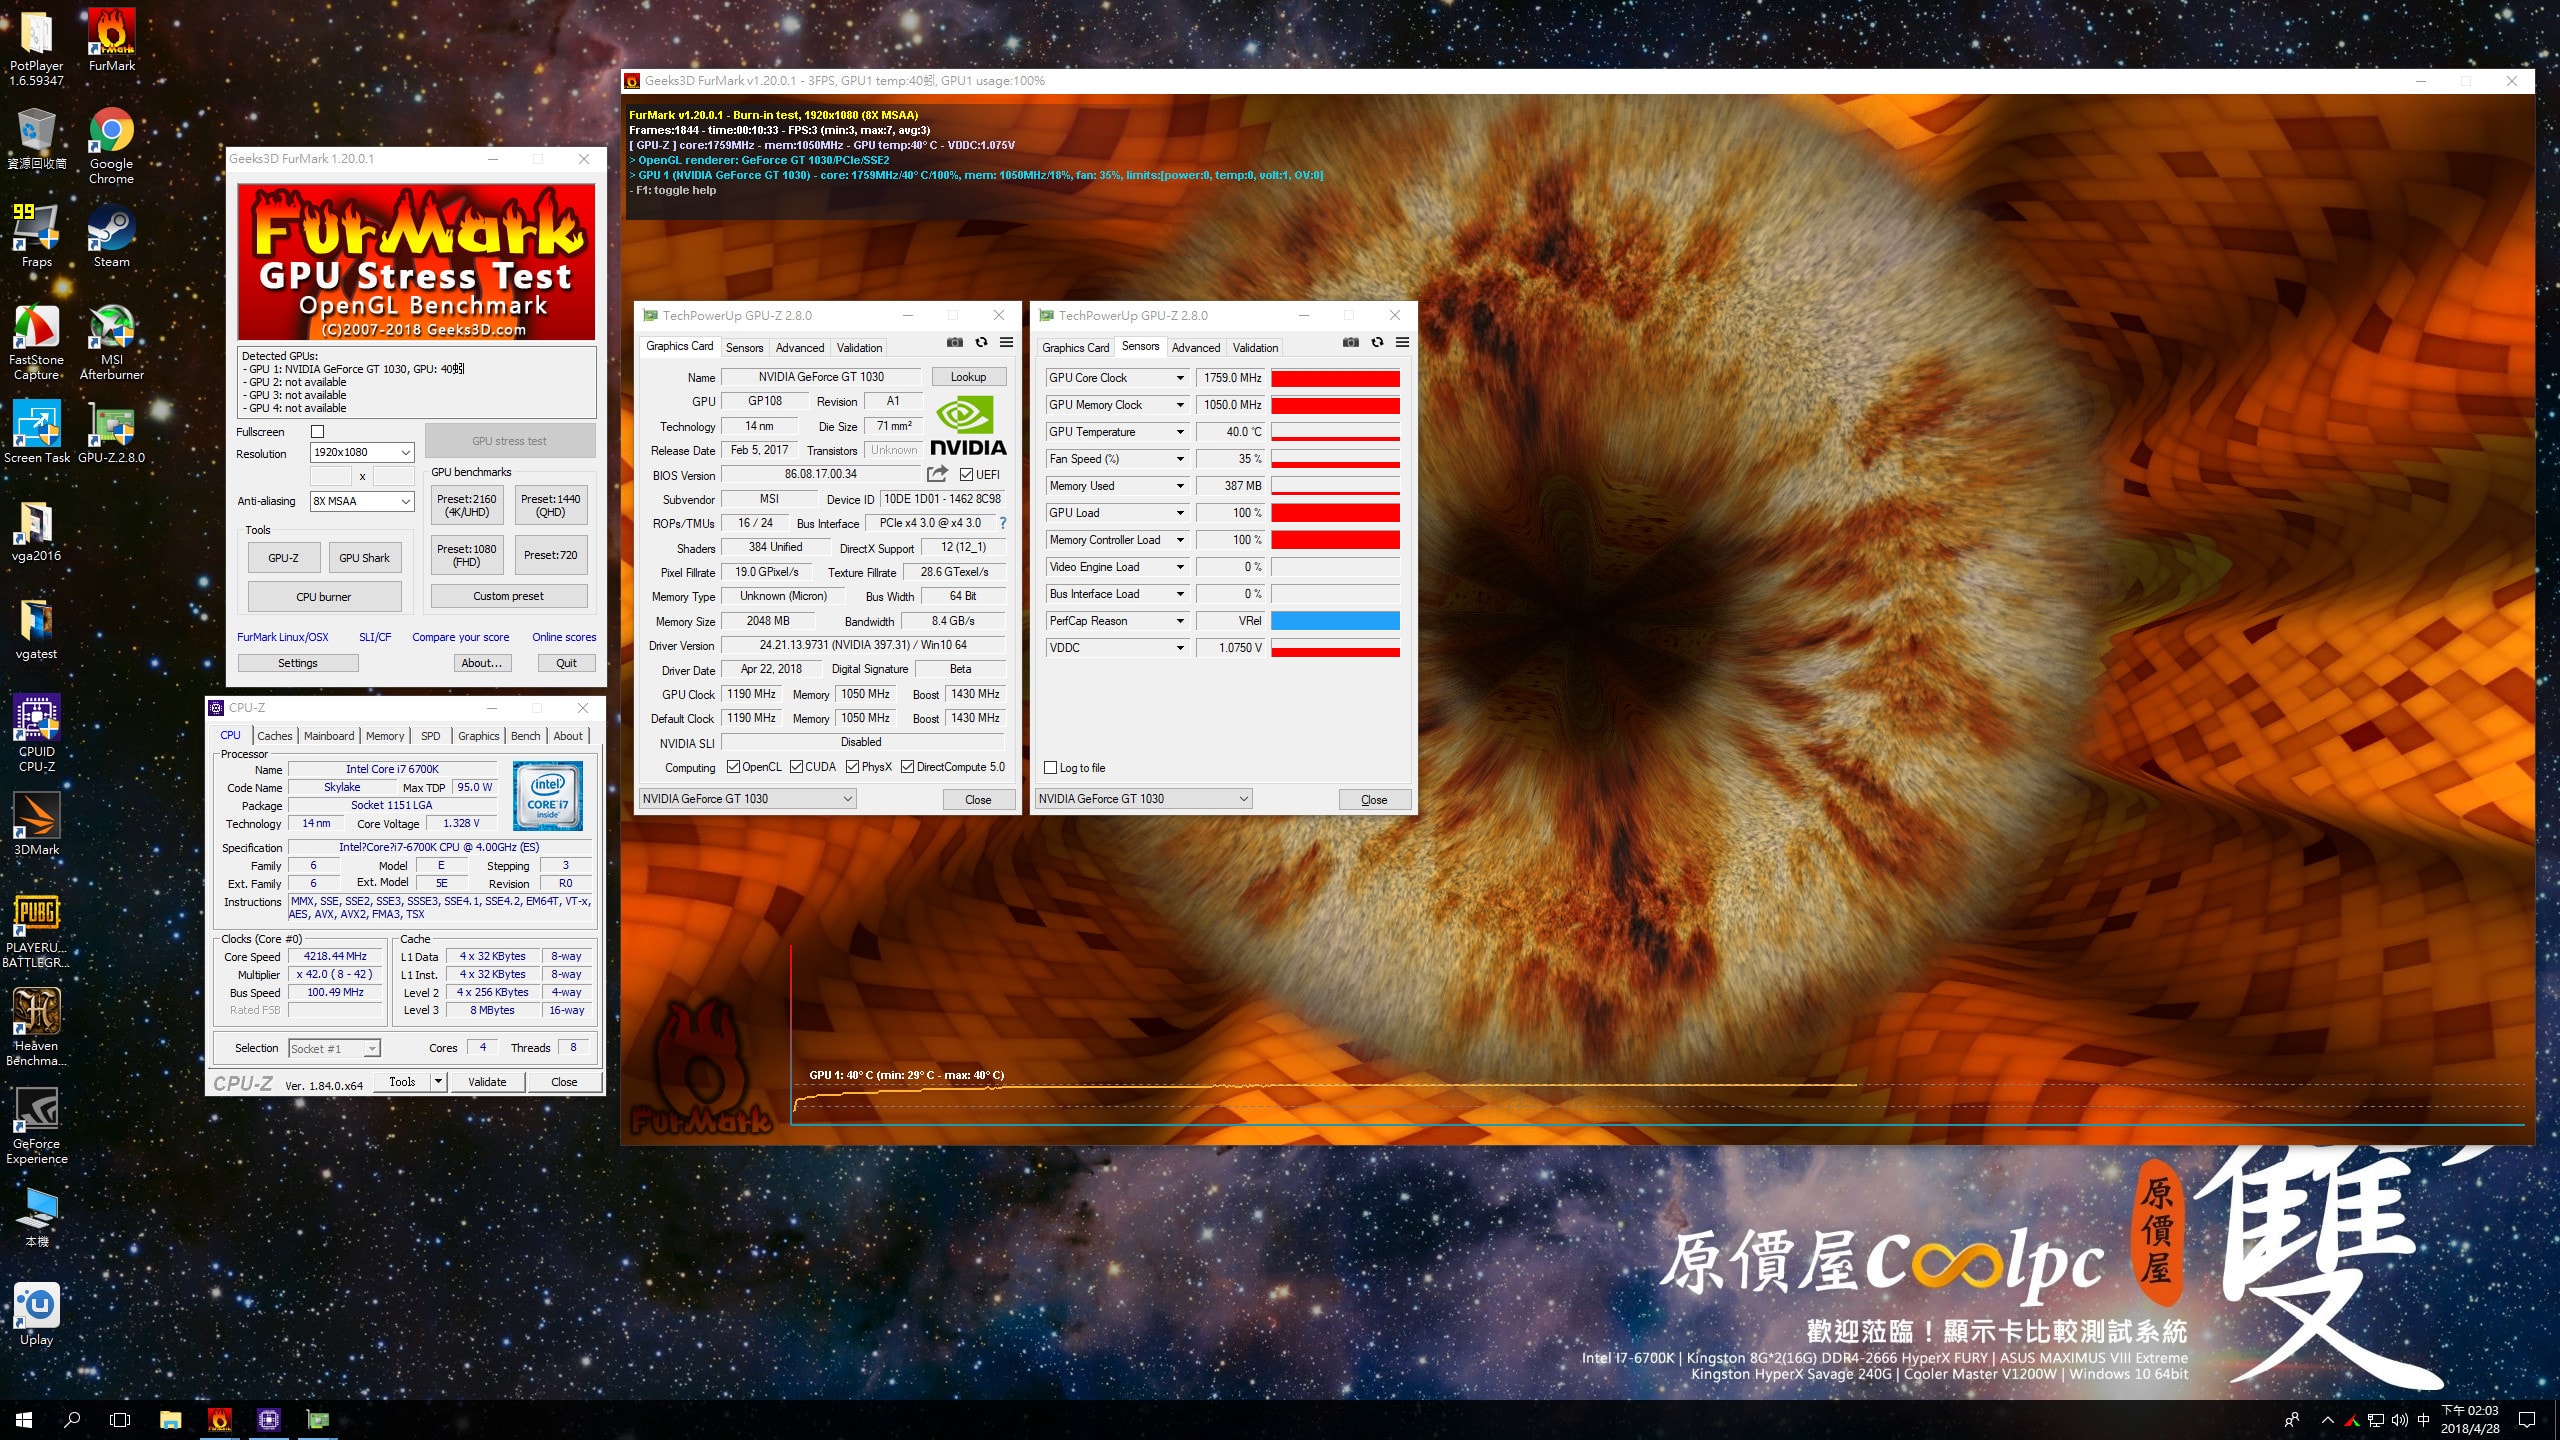The width and height of the screenshot is (2560, 1440).
Task: Click GPU Shark tool button
Action: point(364,558)
